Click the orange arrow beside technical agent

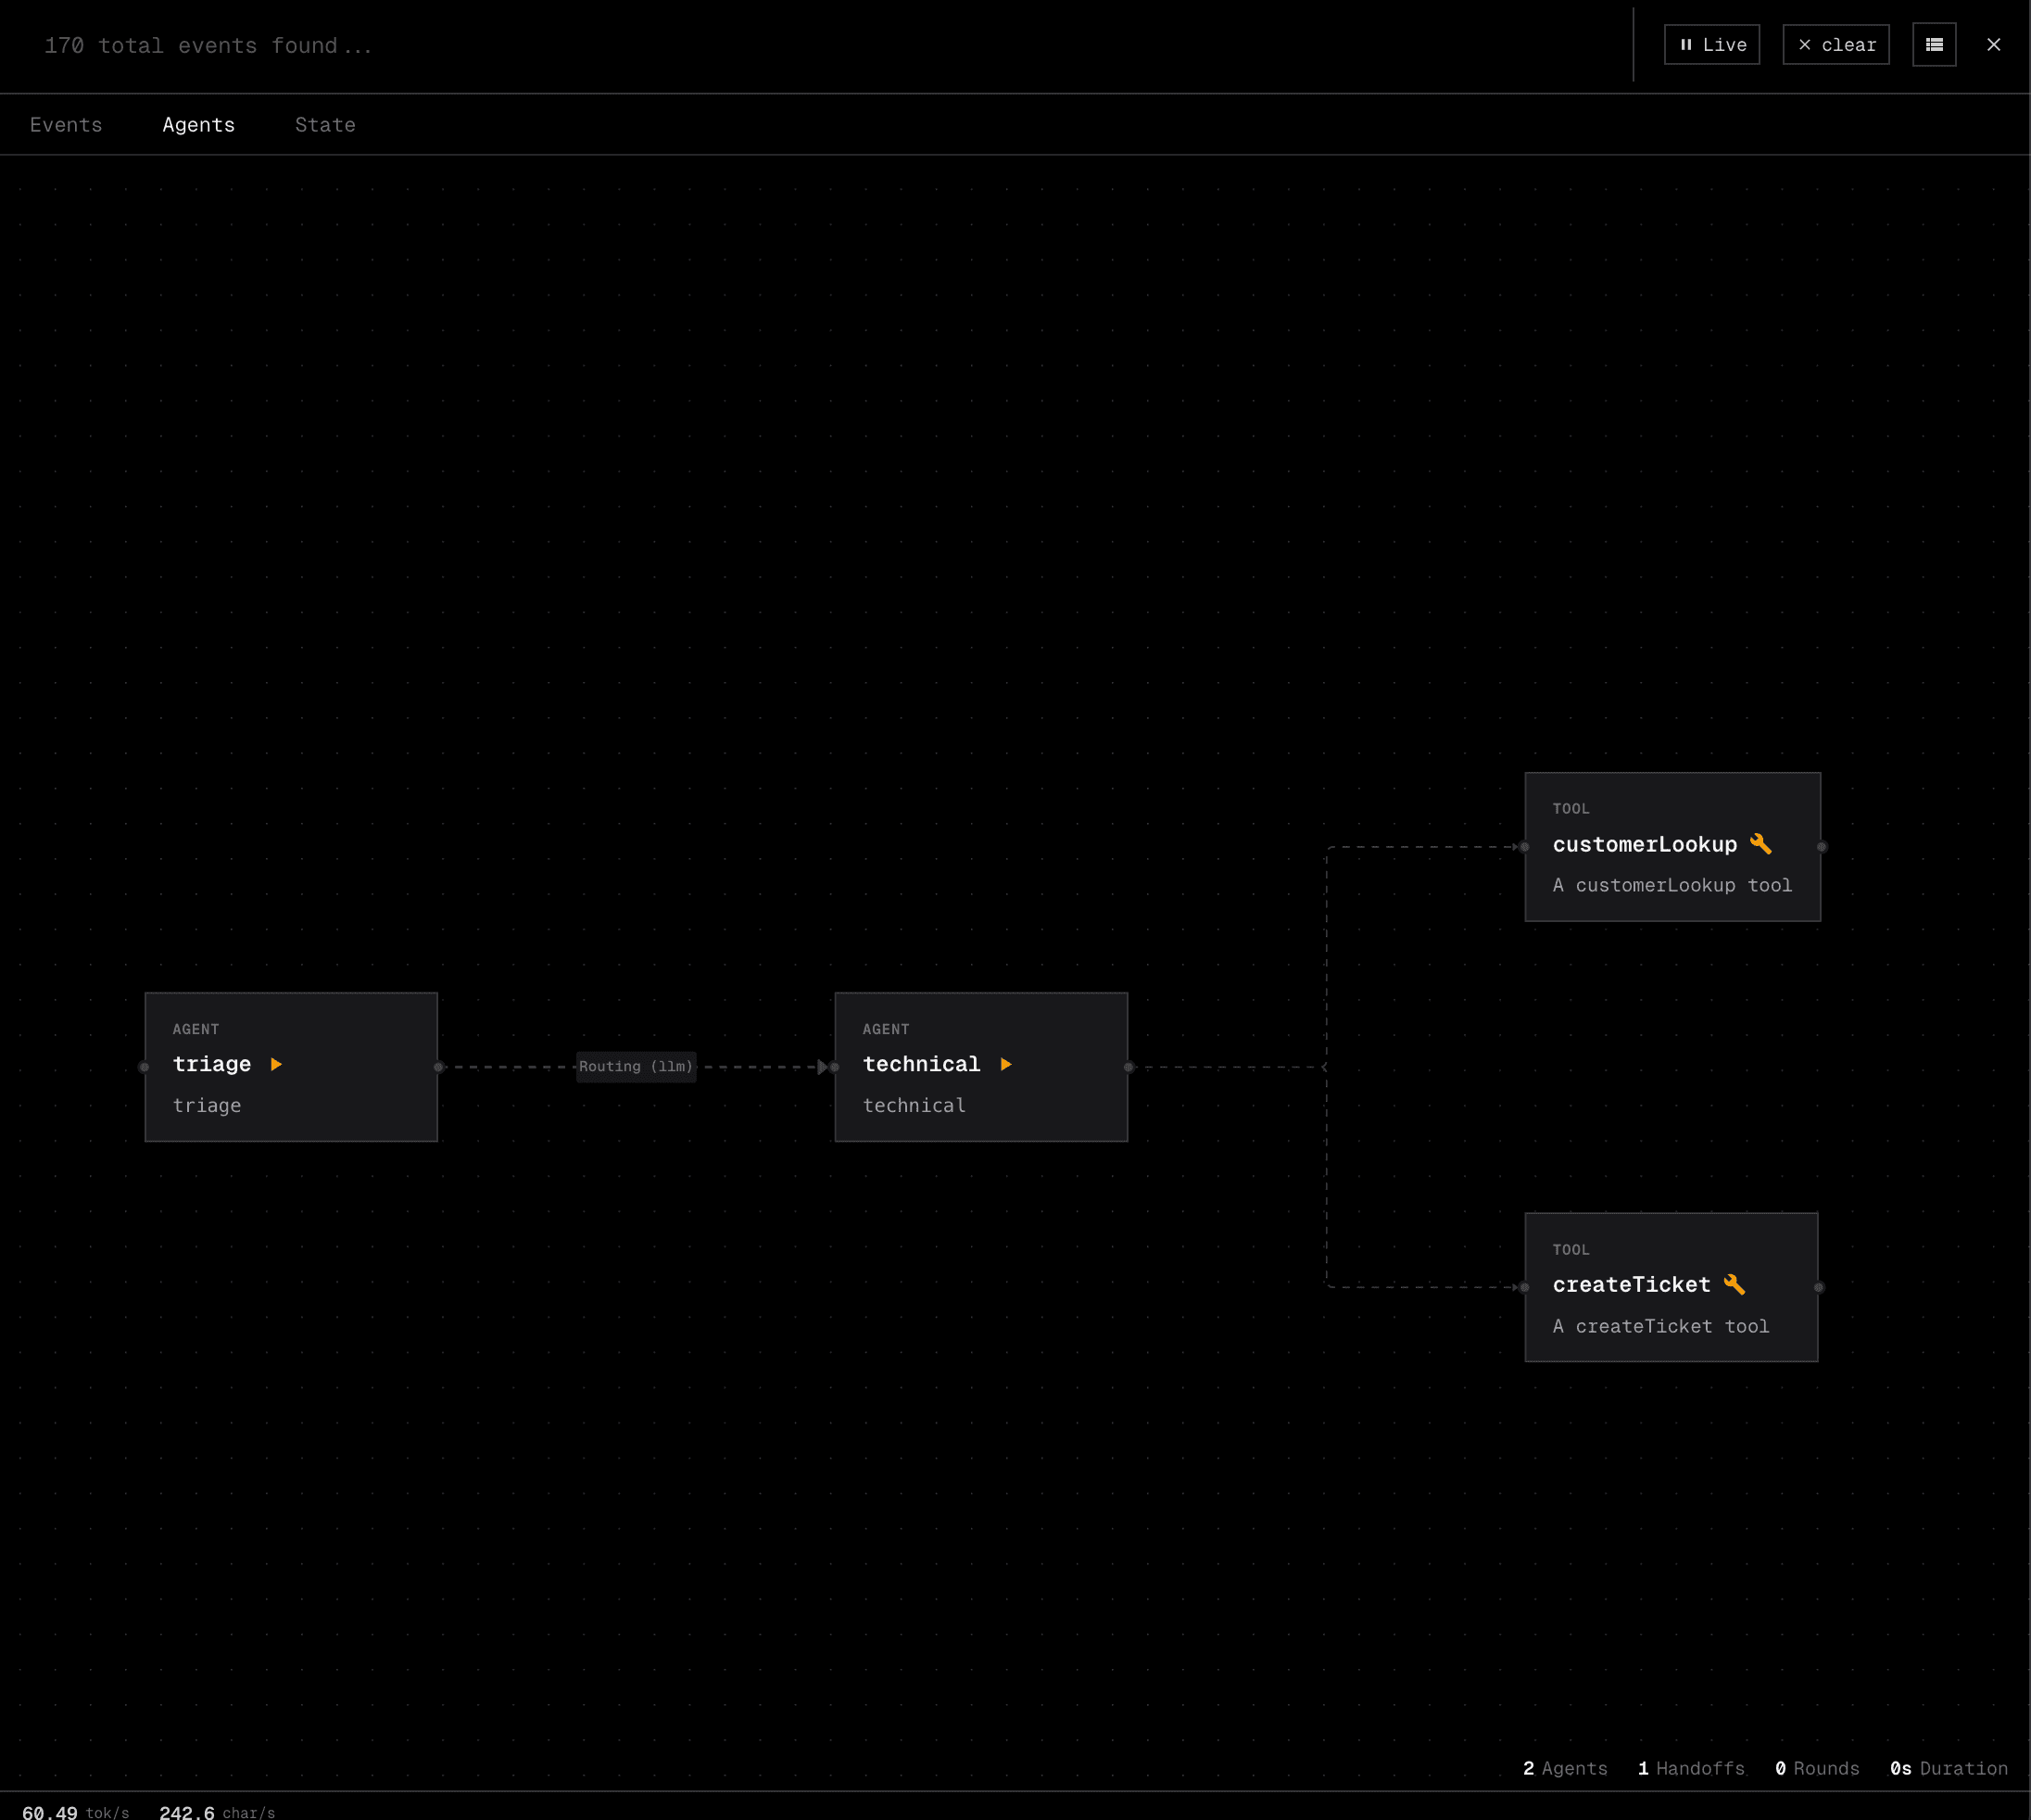pyautogui.click(x=1006, y=1064)
